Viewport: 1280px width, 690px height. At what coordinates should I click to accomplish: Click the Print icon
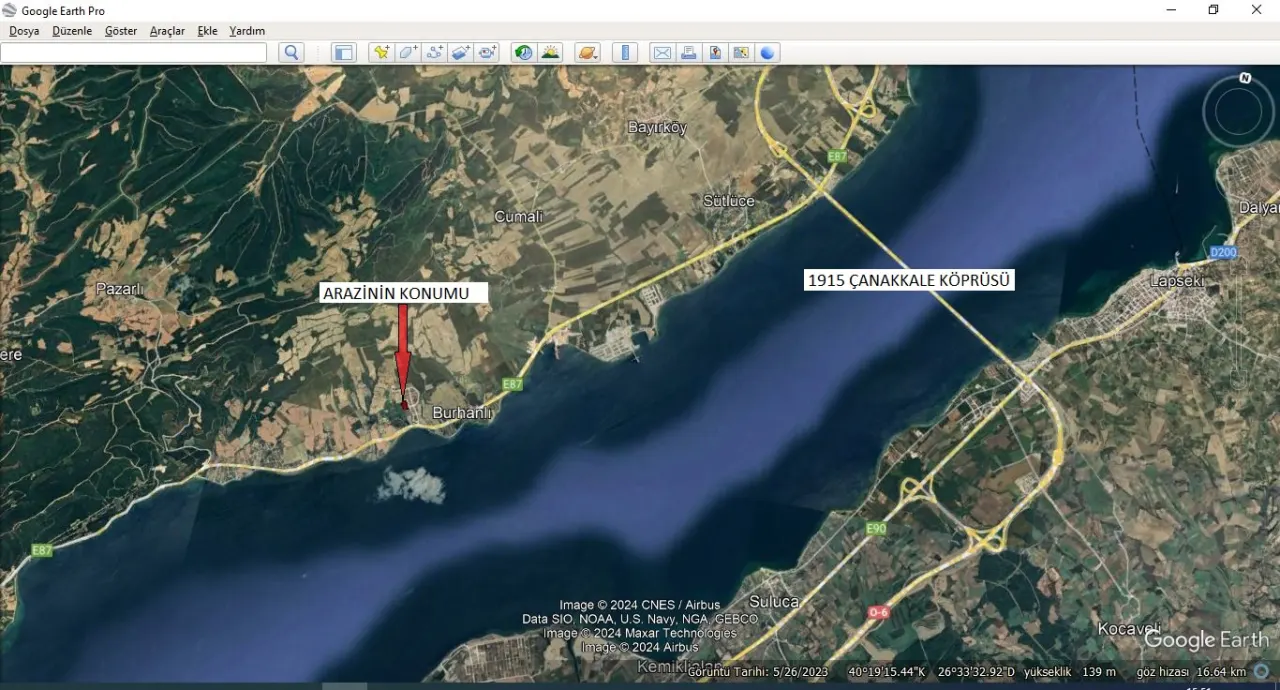pos(688,53)
